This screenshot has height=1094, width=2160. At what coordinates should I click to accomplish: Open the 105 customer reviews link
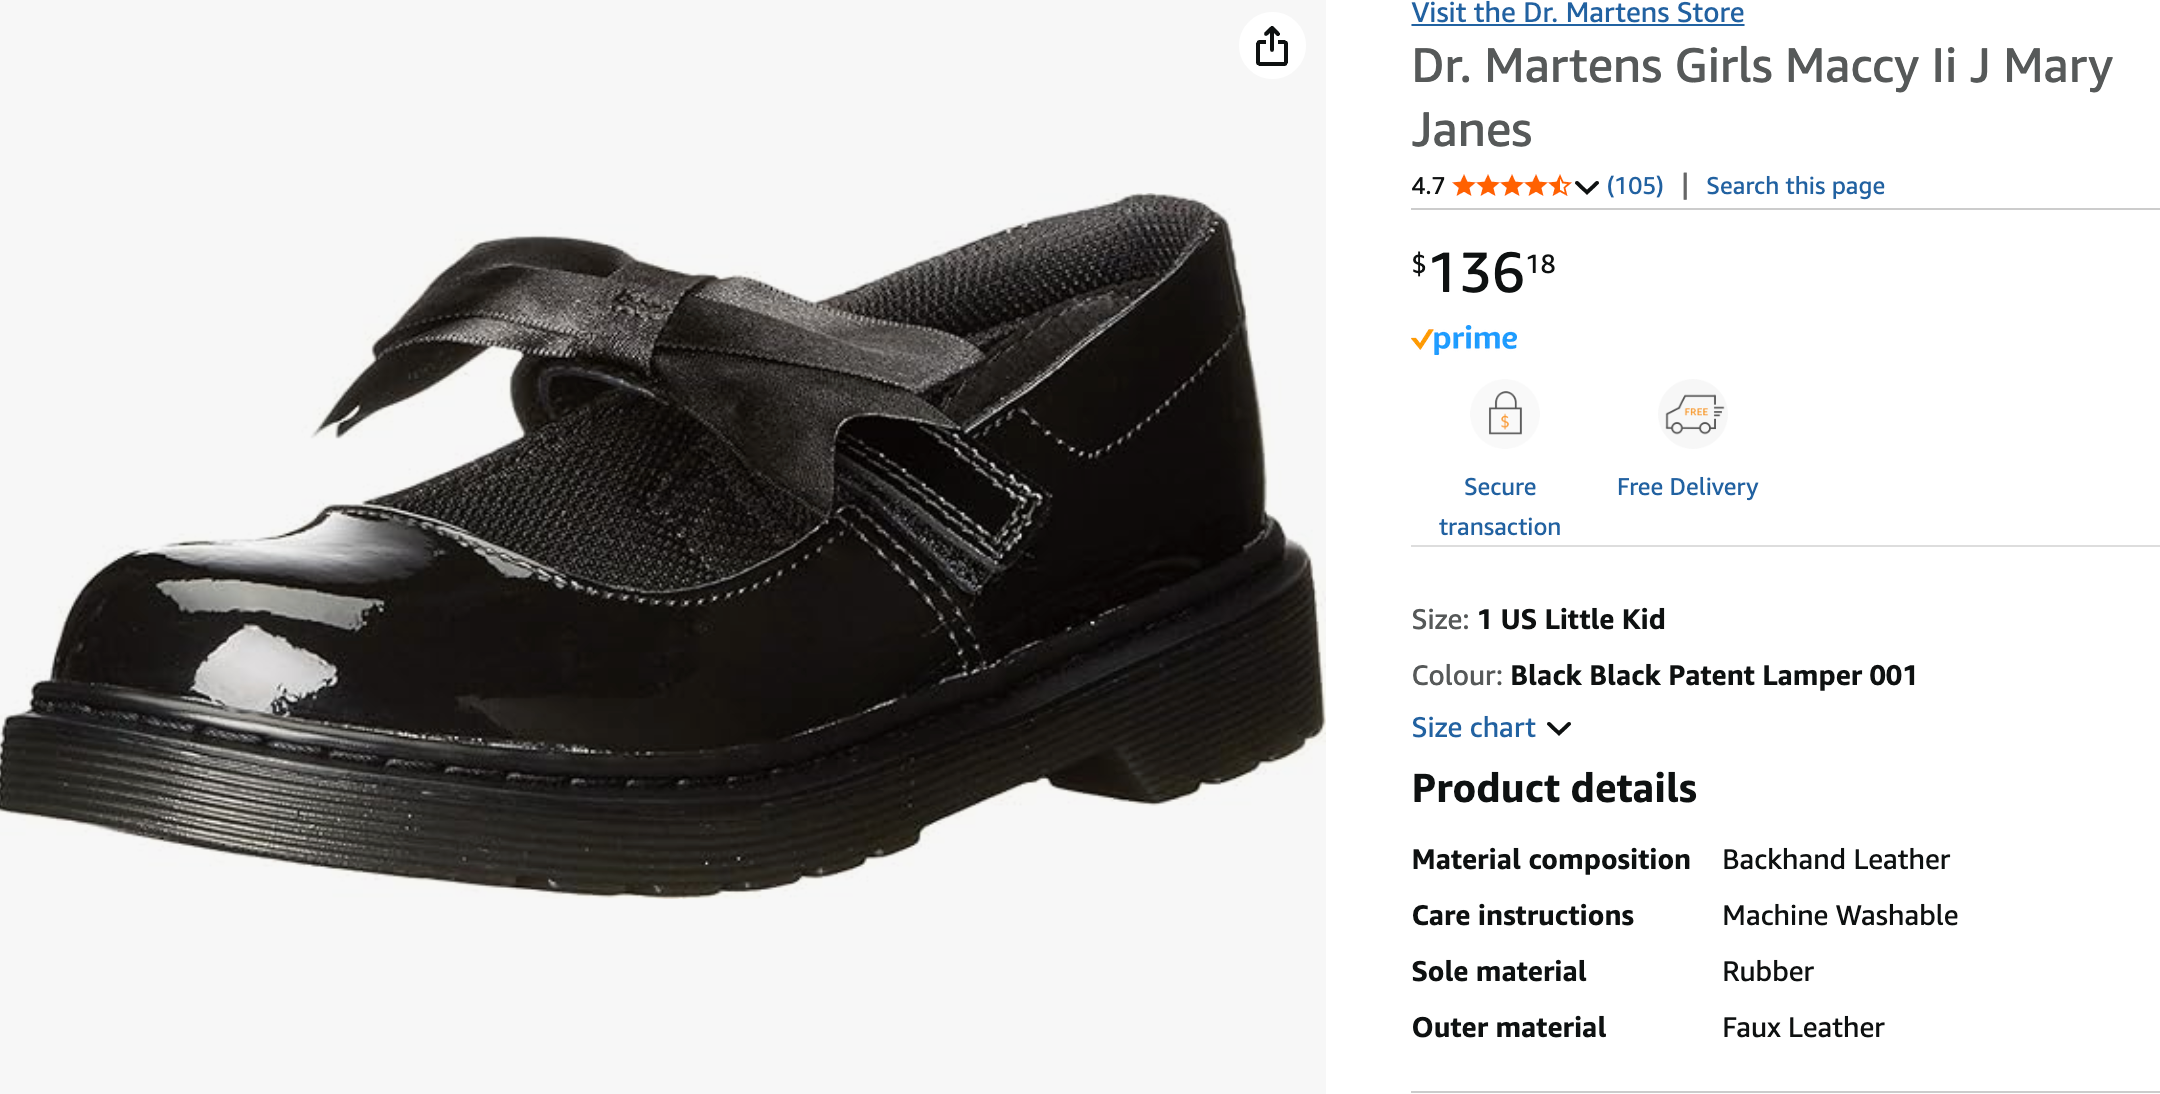click(1635, 186)
